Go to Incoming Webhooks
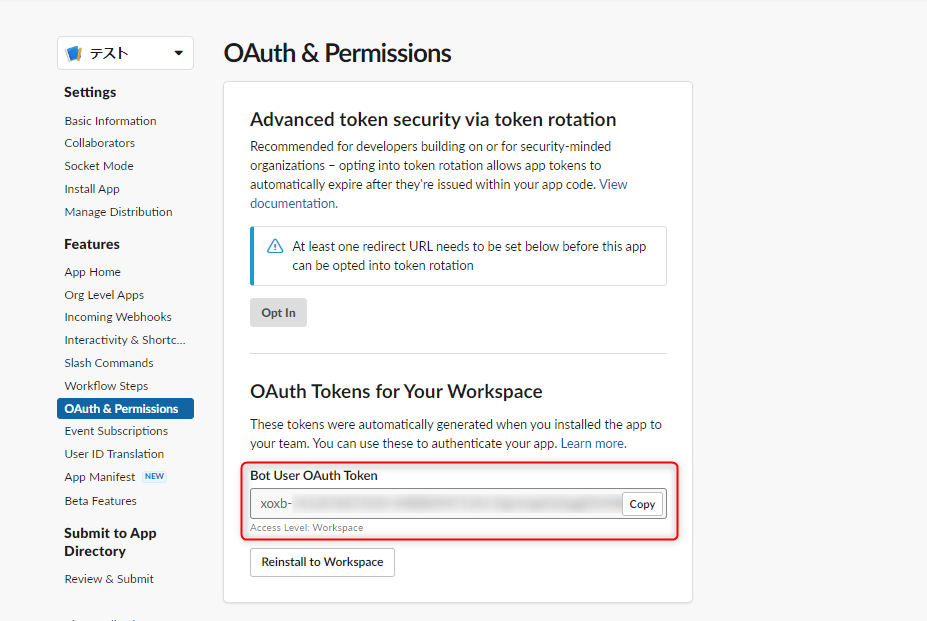This screenshot has width=927, height=621. pyautogui.click(x=117, y=316)
